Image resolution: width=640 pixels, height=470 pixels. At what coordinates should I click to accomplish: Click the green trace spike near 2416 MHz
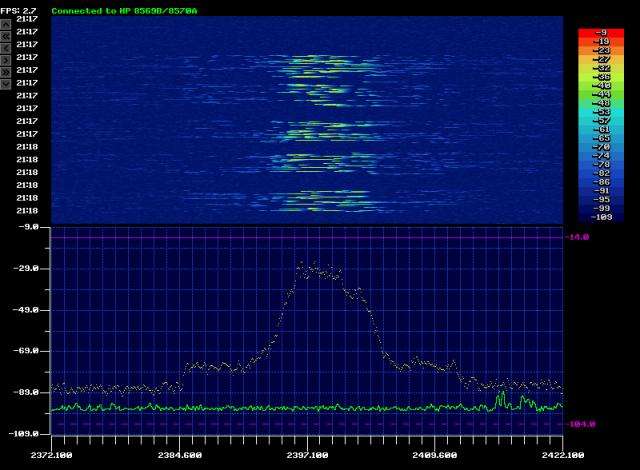[502, 394]
